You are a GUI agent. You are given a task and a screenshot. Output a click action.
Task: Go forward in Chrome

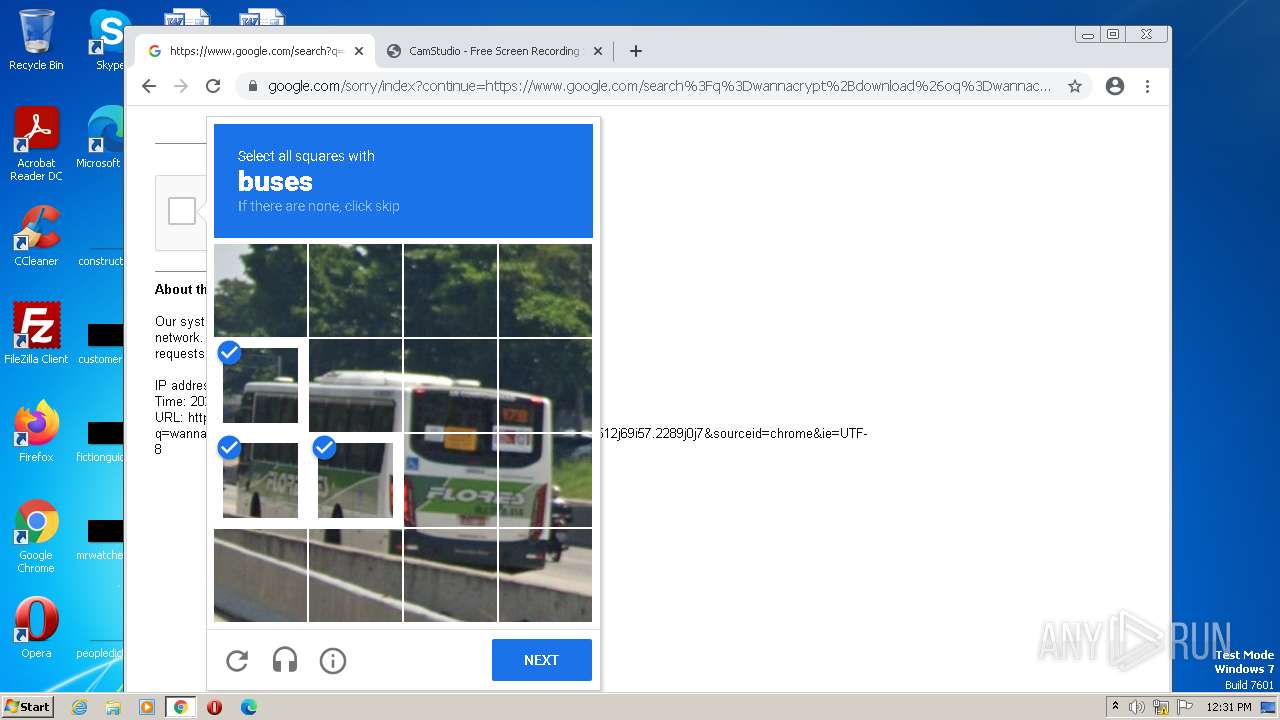pos(181,86)
